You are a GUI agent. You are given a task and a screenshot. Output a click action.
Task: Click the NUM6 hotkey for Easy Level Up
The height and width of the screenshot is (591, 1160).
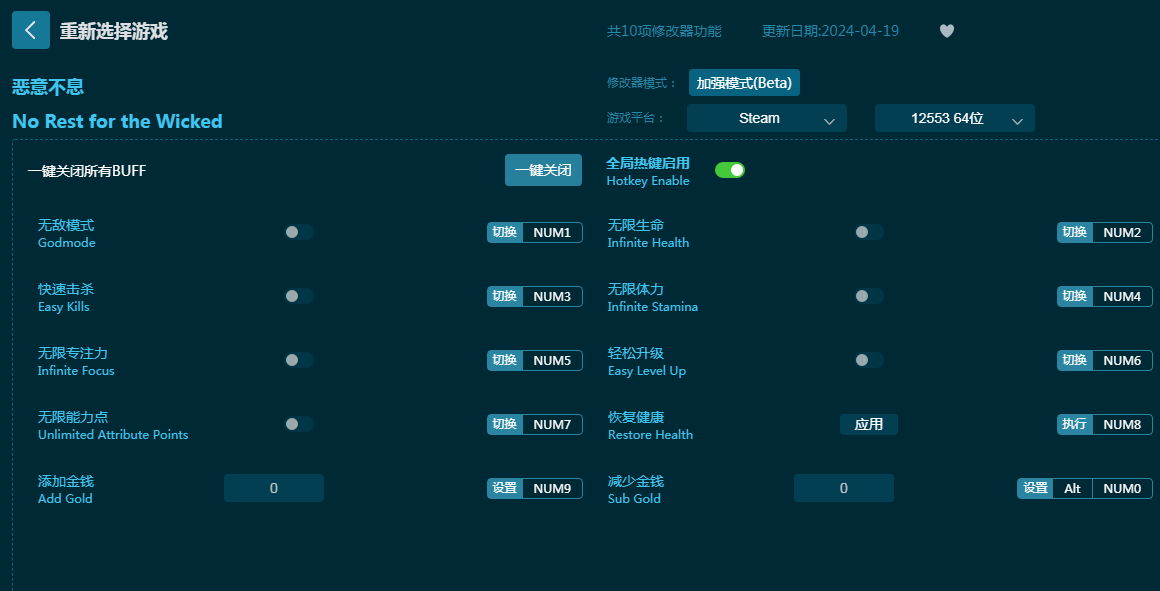pos(1122,361)
